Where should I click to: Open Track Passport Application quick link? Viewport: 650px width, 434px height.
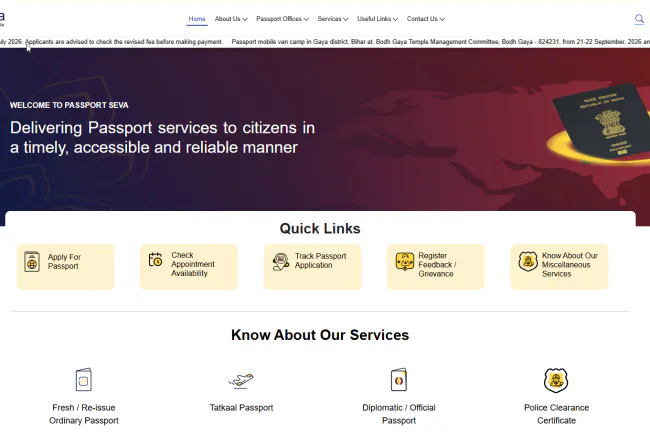pos(313,267)
